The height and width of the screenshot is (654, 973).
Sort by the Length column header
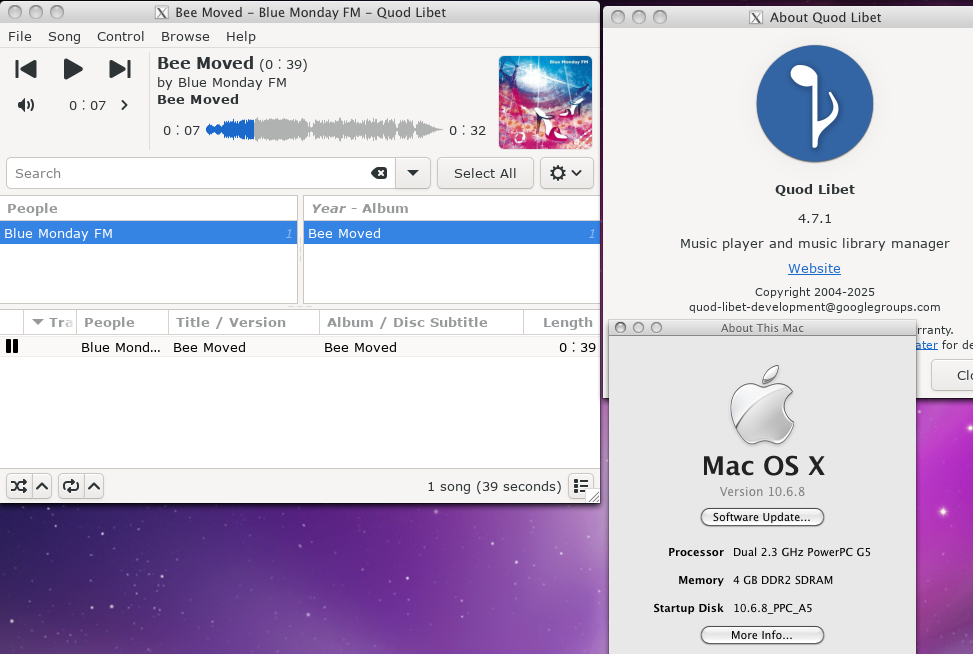pyautogui.click(x=562, y=322)
